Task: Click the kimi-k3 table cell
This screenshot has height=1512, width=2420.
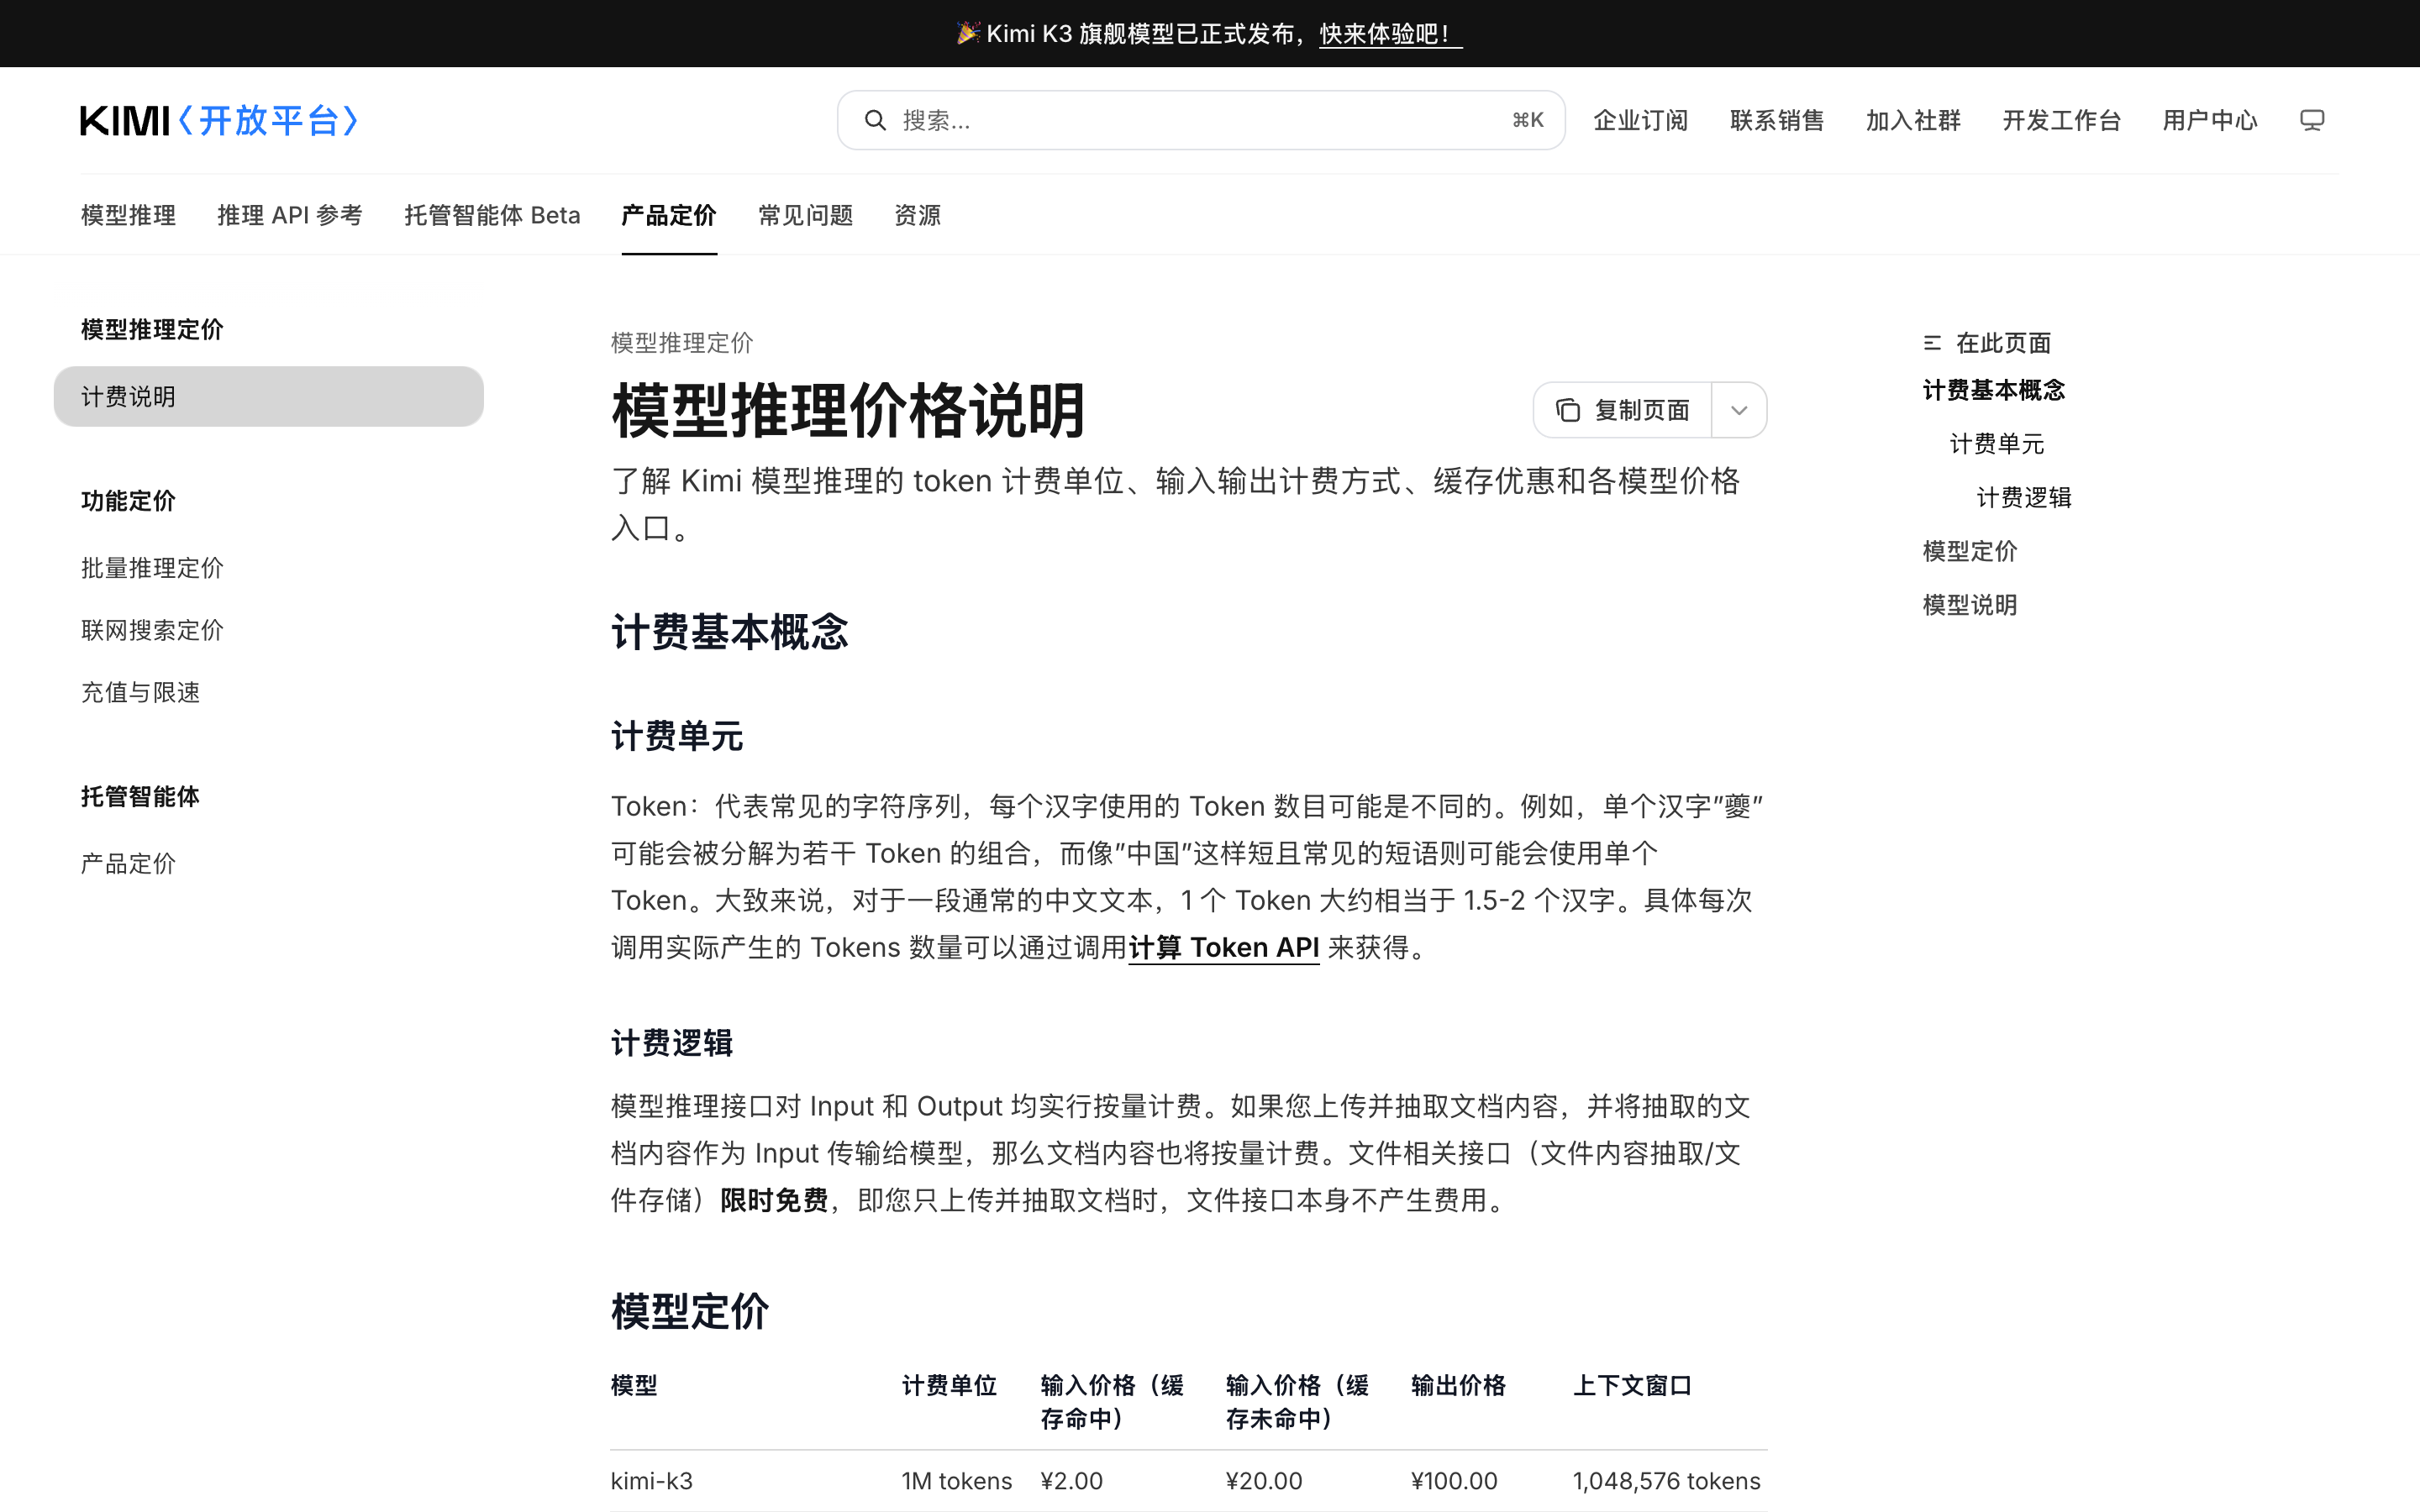Action: pyautogui.click(x=652, y=1481)
